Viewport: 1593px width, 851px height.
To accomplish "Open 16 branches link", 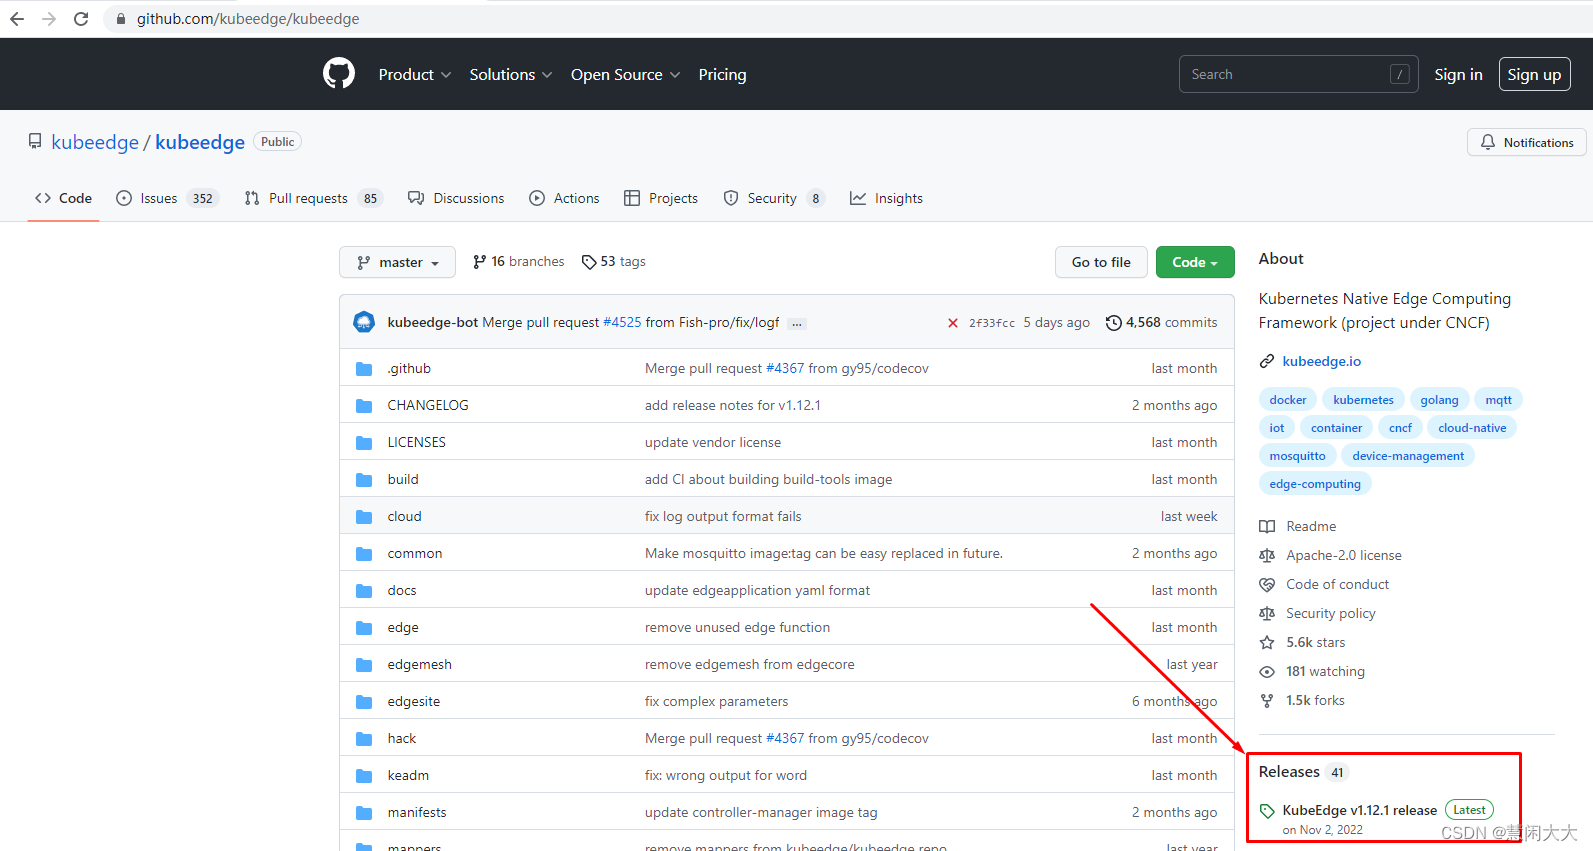I will tap(518, 262).
